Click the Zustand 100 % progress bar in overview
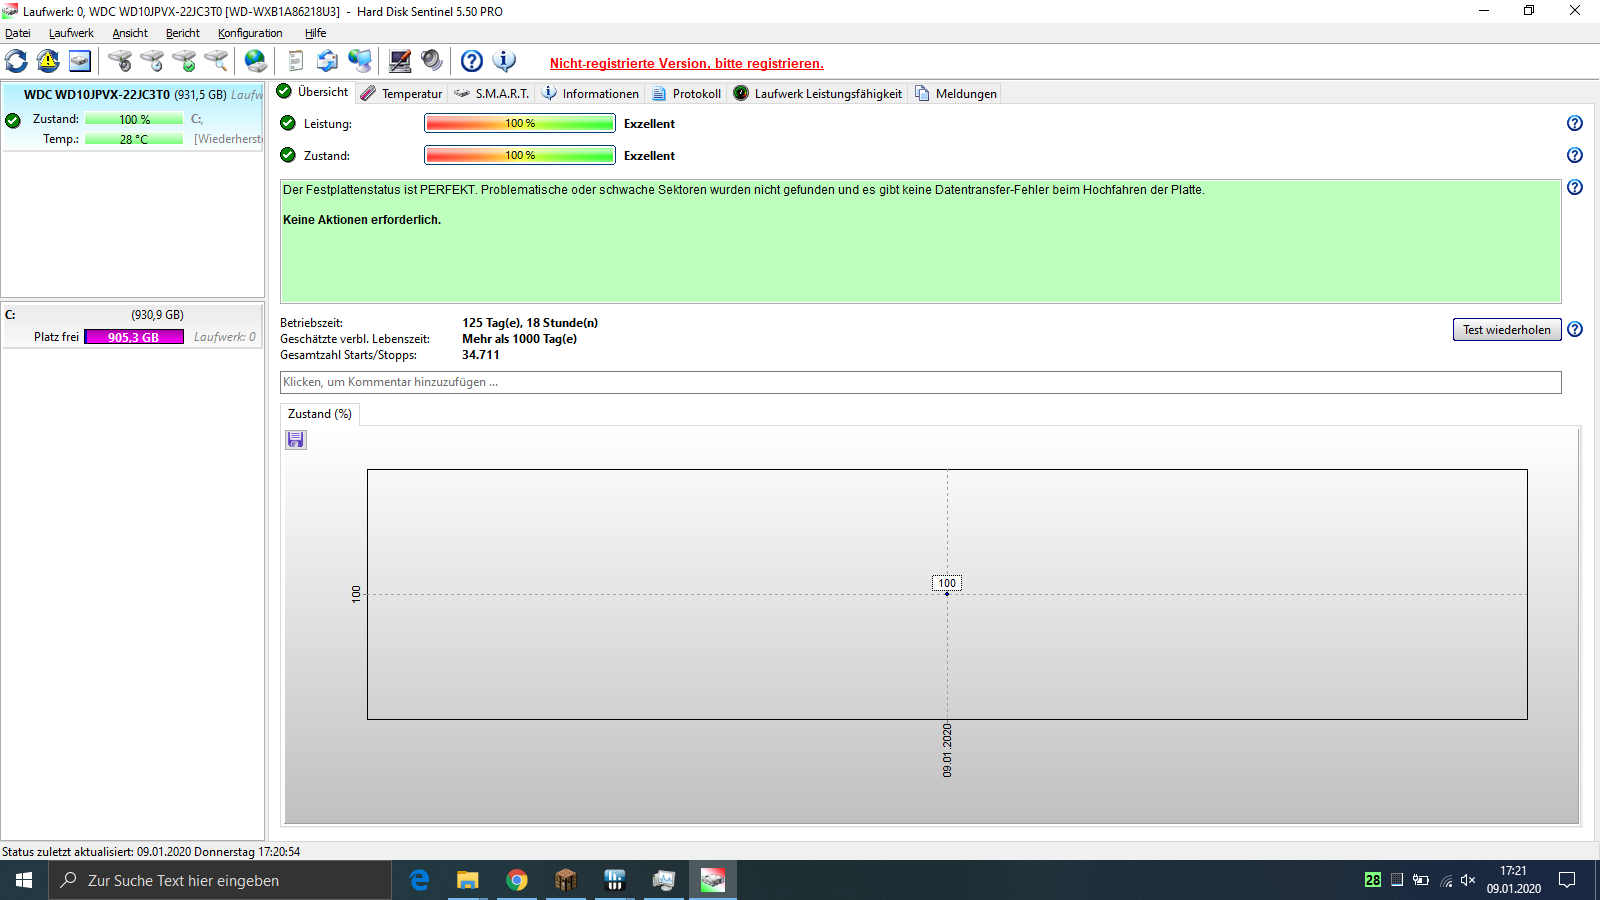Image resolution: width=1600 pixels, height=900 pixels. coord(520,155)
